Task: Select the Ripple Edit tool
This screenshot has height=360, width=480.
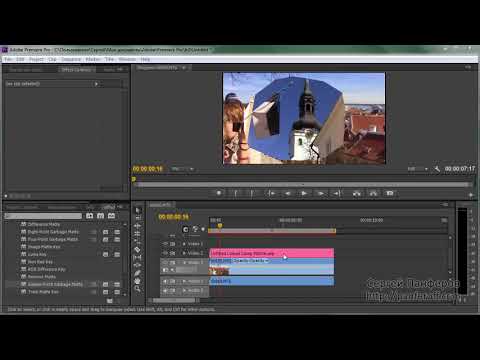Action: pyautogui.click(x=138, y=226)
